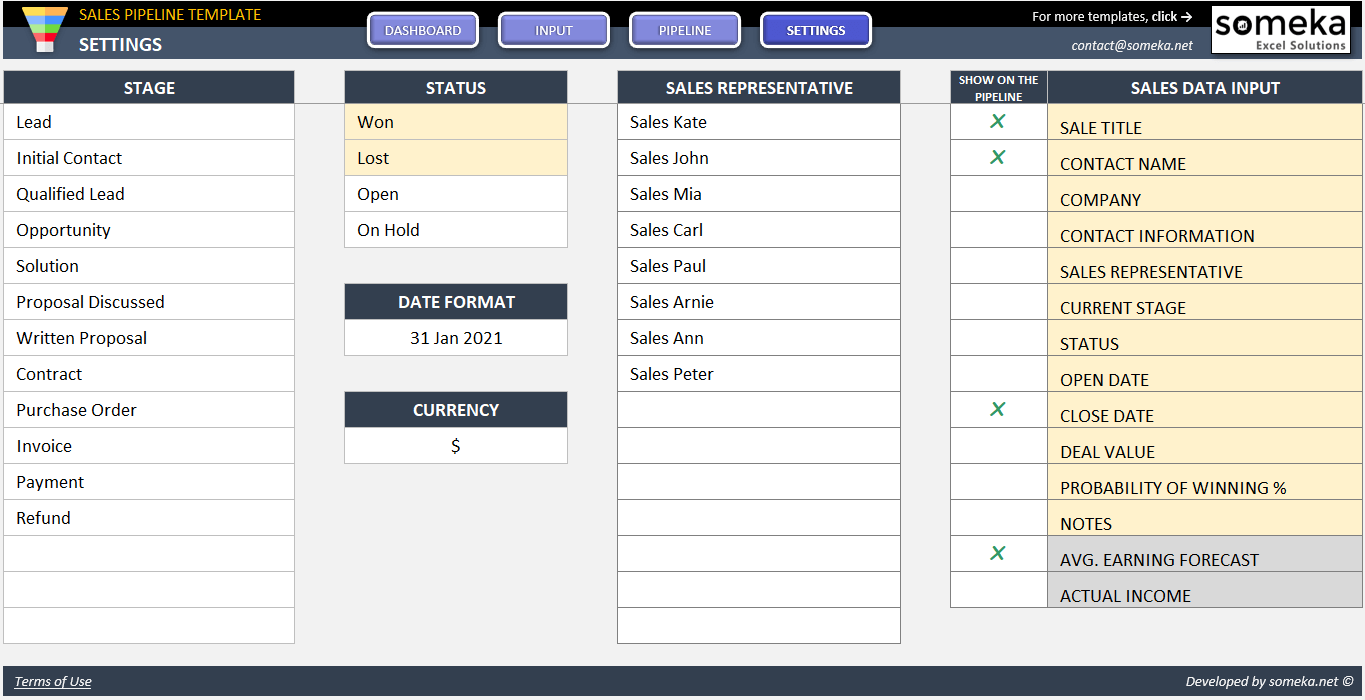Select the 'Sales Arnie' cell
This screenshot has height=700, width=1365.
(759, 302)
